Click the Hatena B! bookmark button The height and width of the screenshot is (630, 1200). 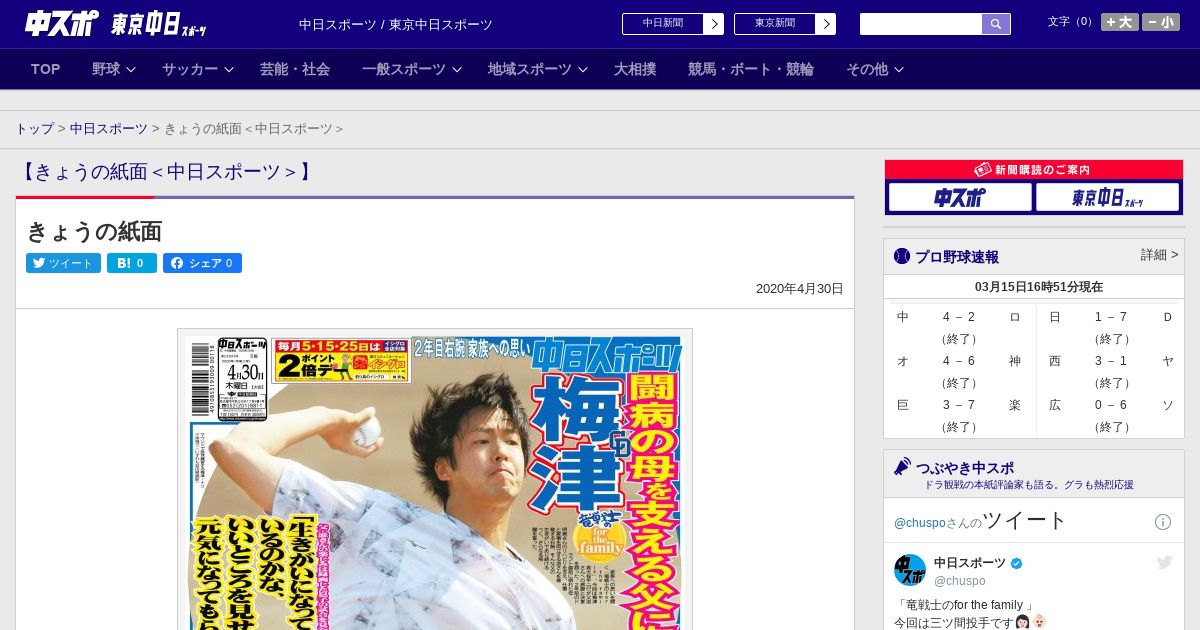(x=132, y=263)
